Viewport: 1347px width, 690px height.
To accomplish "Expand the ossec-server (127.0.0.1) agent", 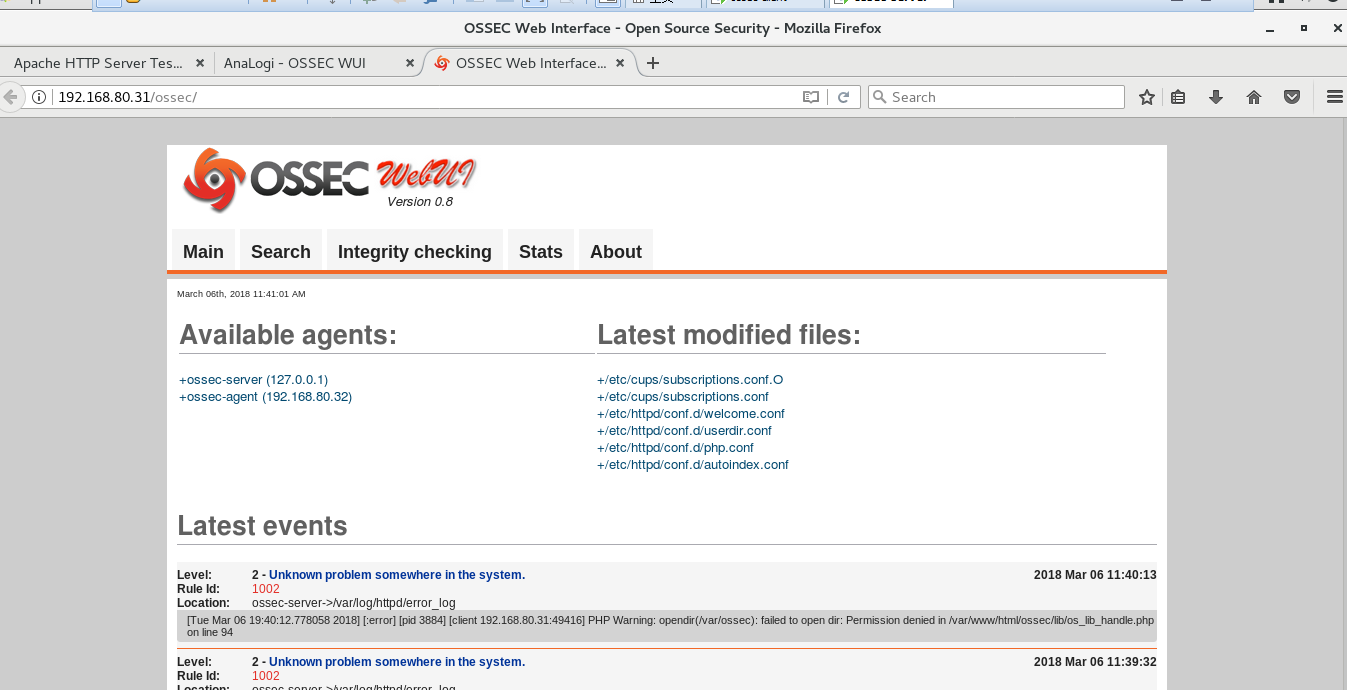I will click(x=253, y=380).
